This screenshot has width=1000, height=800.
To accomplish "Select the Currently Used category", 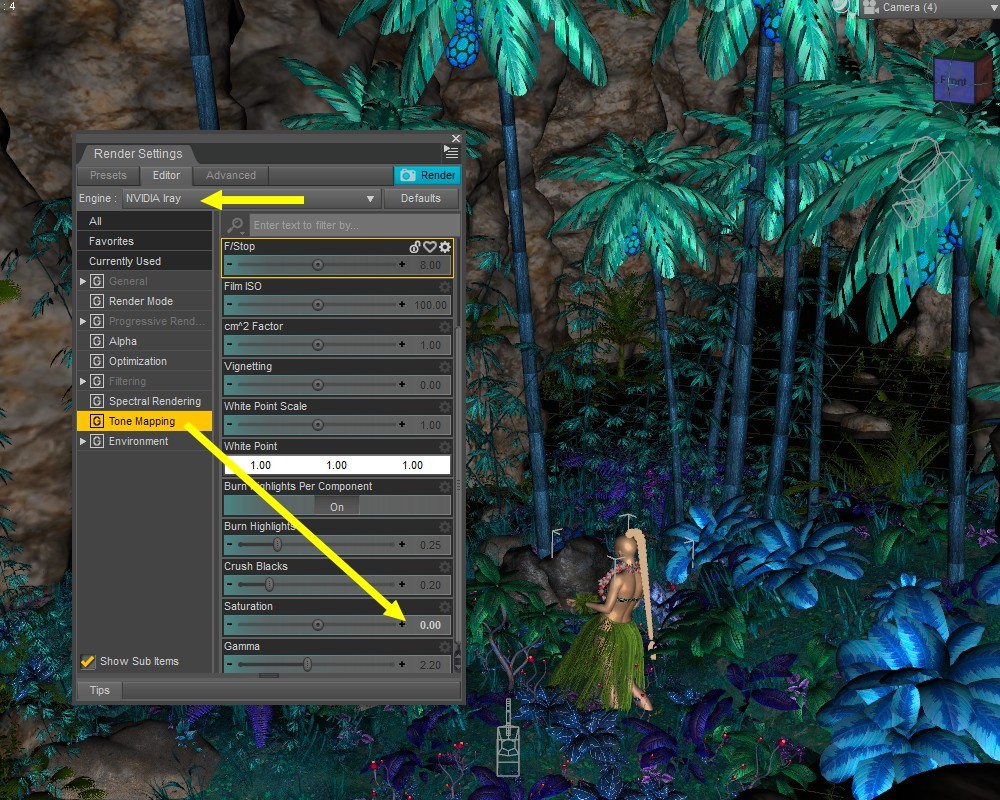I will [144, 261].
